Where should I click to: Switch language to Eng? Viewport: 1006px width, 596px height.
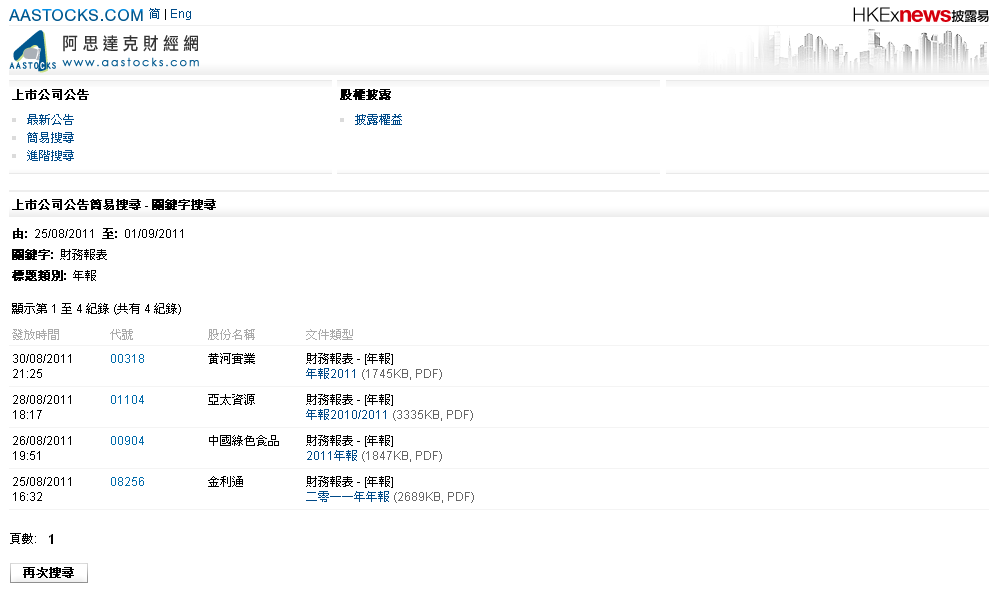(x=181, y=14)
